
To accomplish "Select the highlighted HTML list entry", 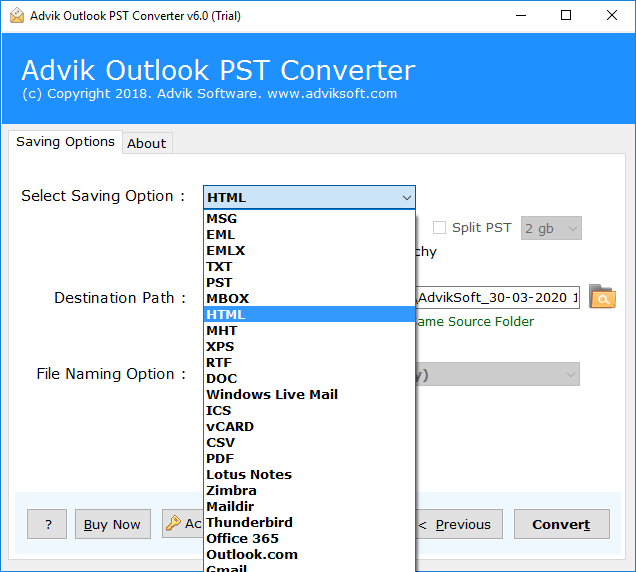I will coord(309,314).
